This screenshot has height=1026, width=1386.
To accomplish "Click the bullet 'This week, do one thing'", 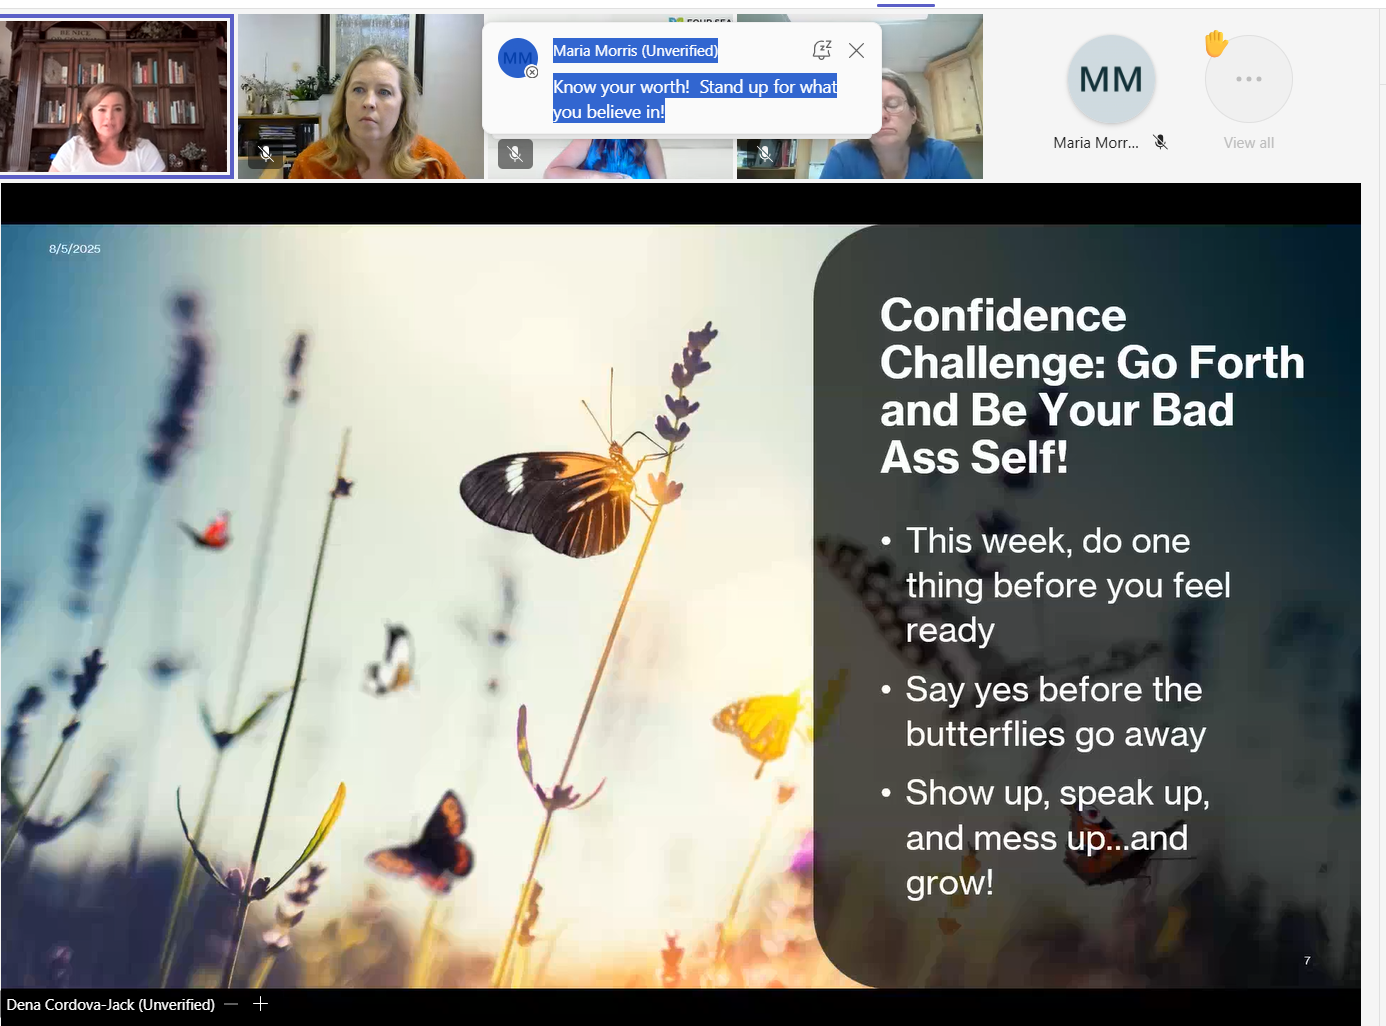I will (1067, 585).
